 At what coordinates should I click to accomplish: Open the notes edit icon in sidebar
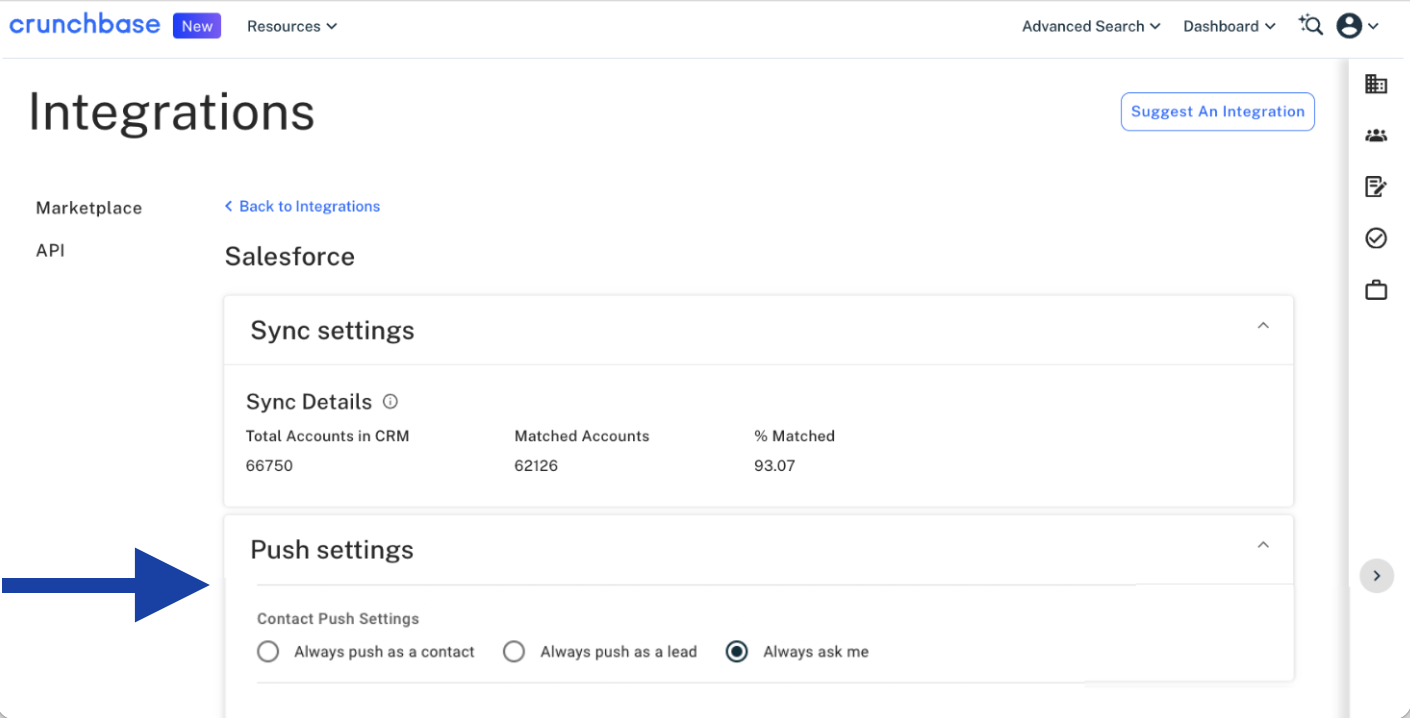coord(1376,186)
